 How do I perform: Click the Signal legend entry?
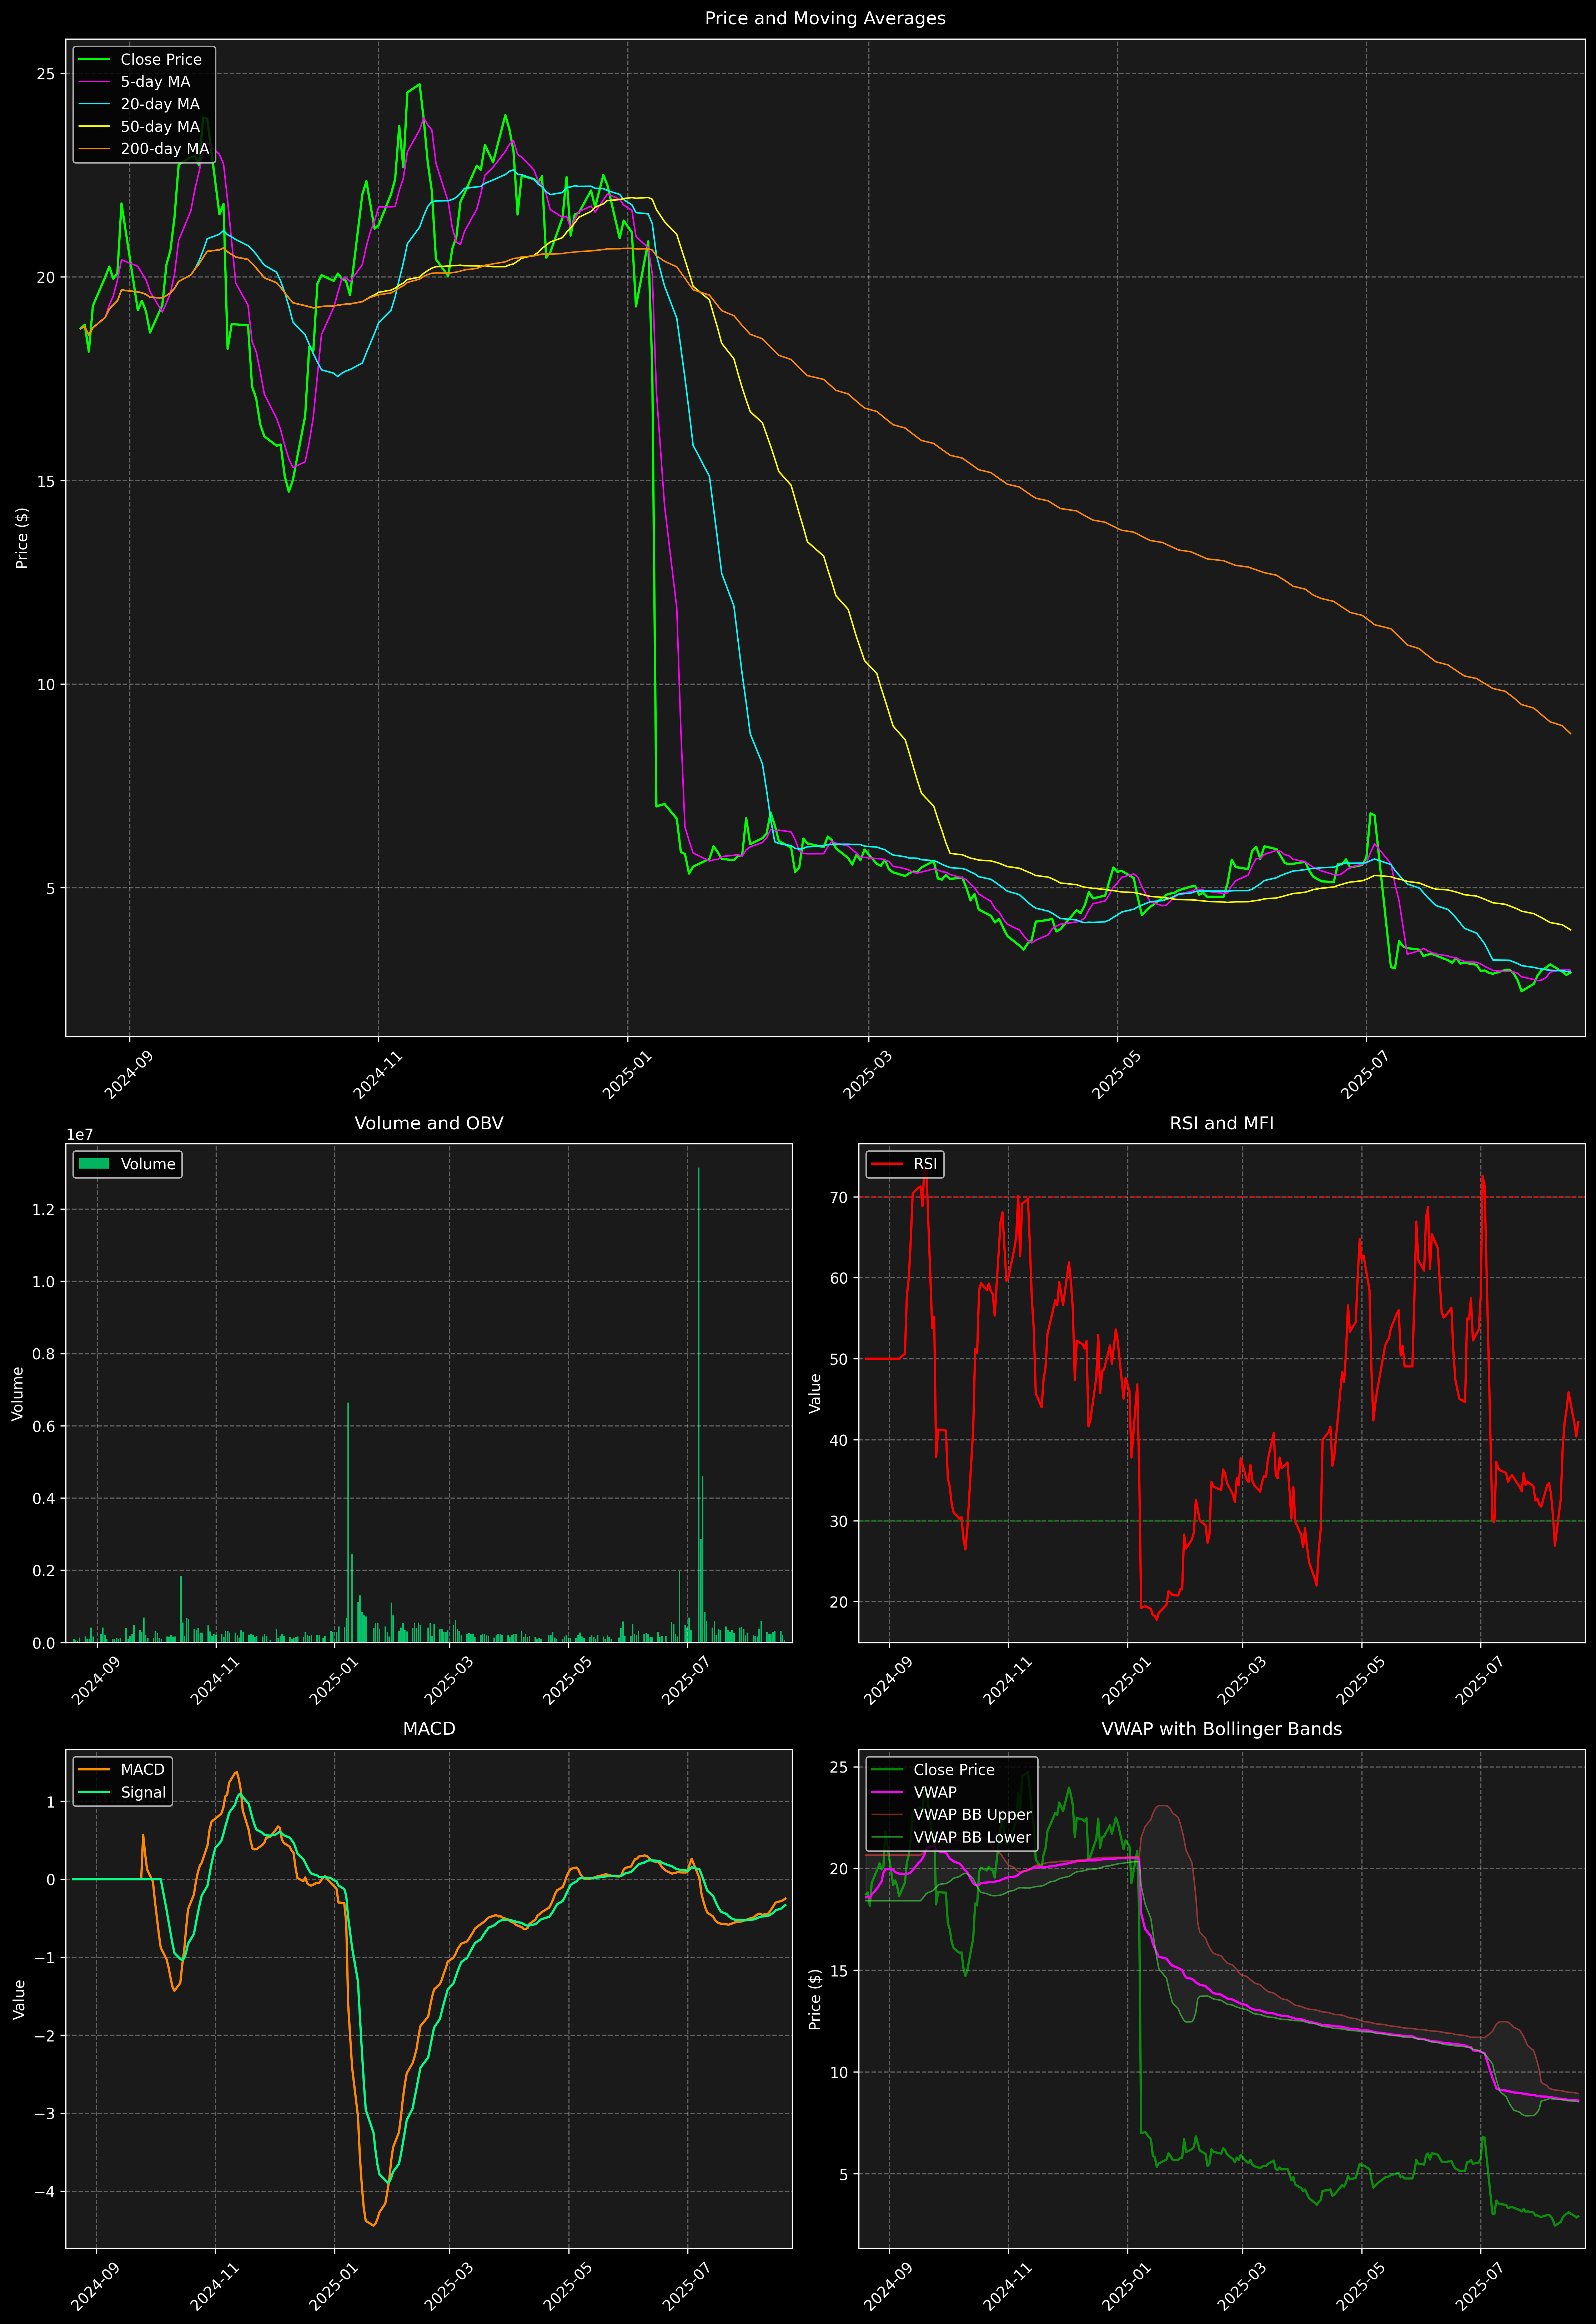142,1792
